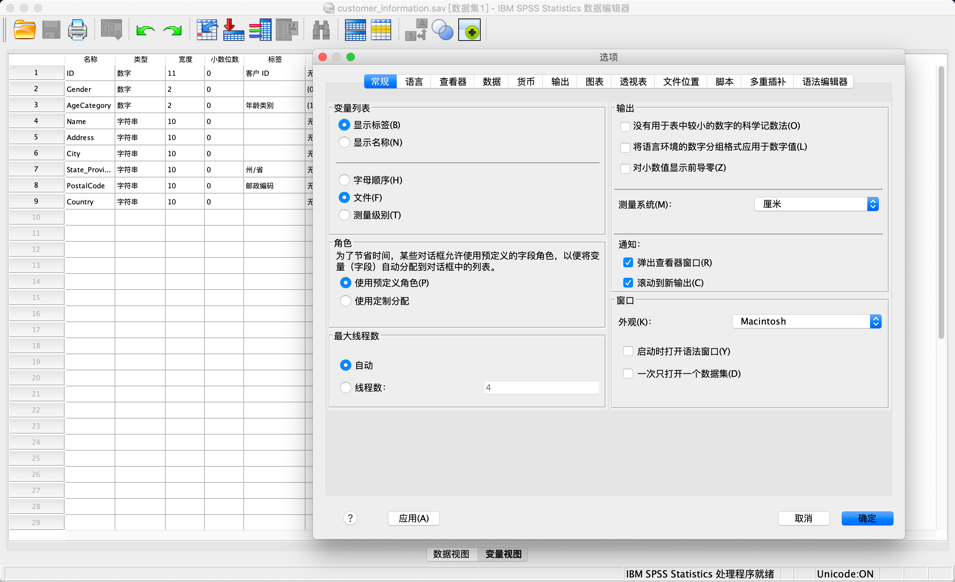Switch to 变量视图 at bottom

click(503, 554)
